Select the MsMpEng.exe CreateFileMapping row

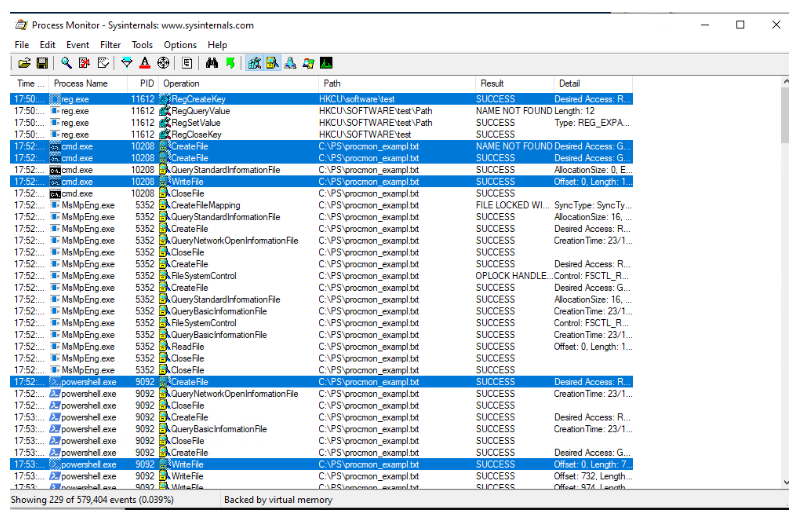pyautogui.click(x=321, y=205)
